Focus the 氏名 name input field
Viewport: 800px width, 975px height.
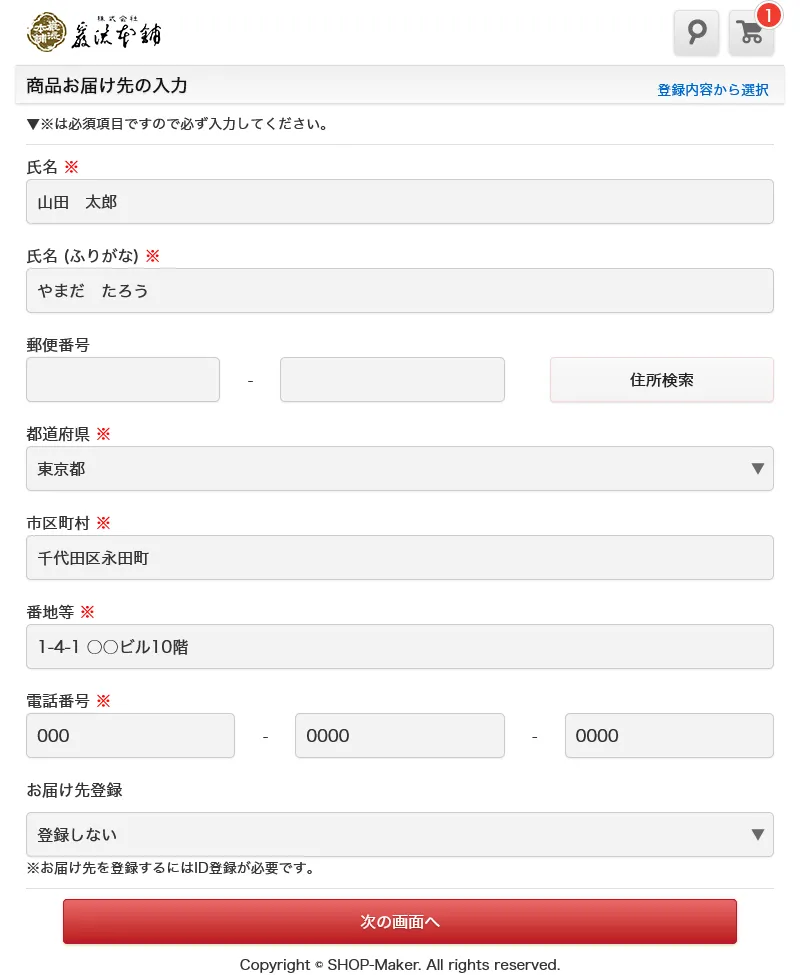point(400,201)
